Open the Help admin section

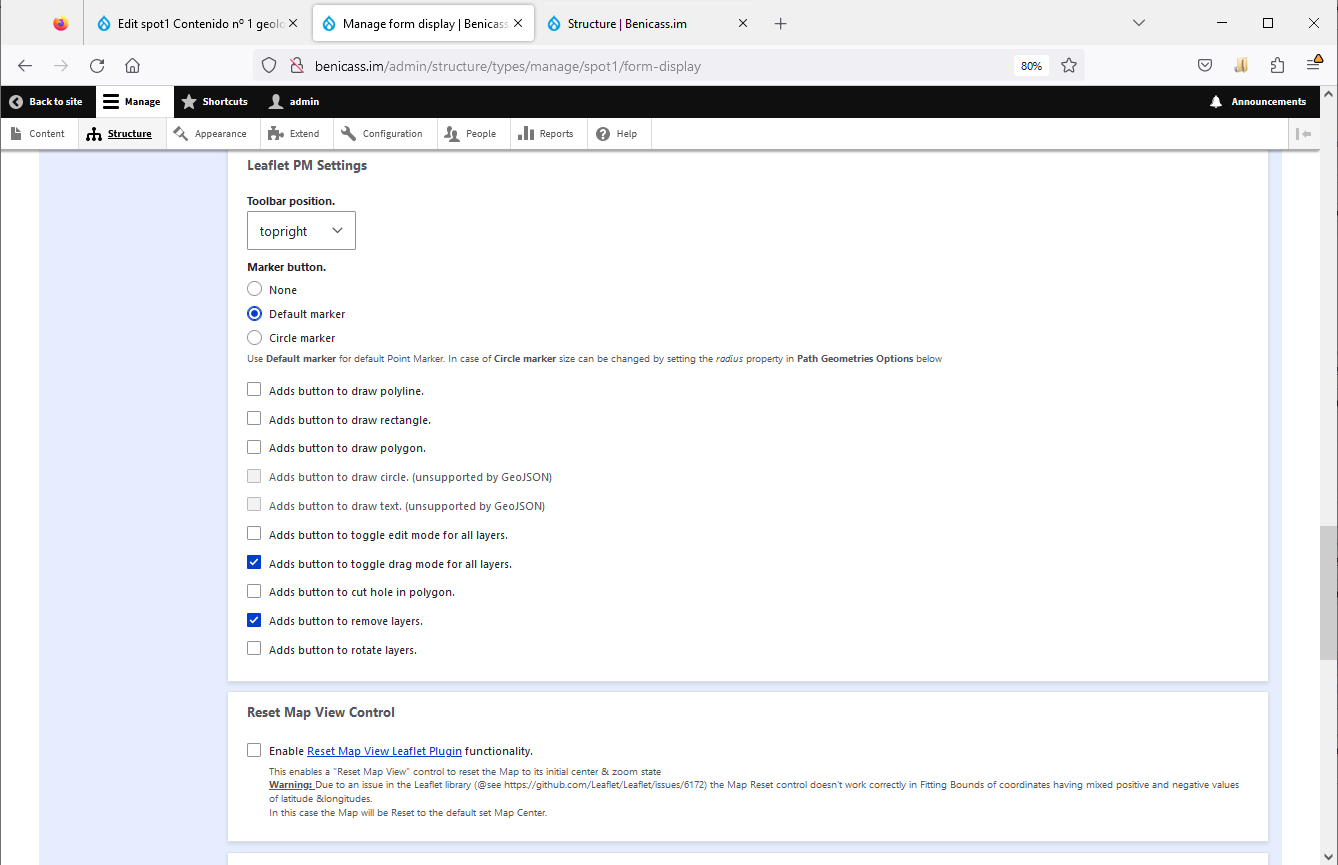pyautogui.click(x=617, y=134)
